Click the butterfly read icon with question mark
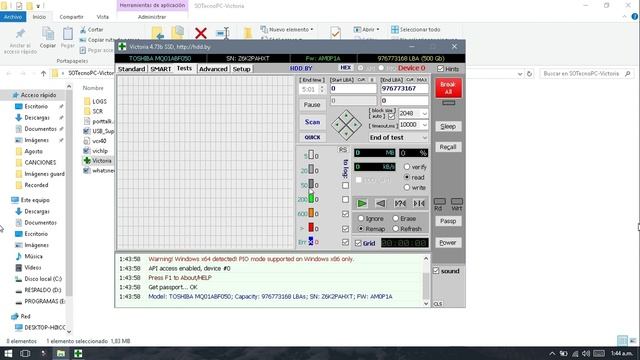The width and height of the screenshot is (640, 360). (400, 203)
